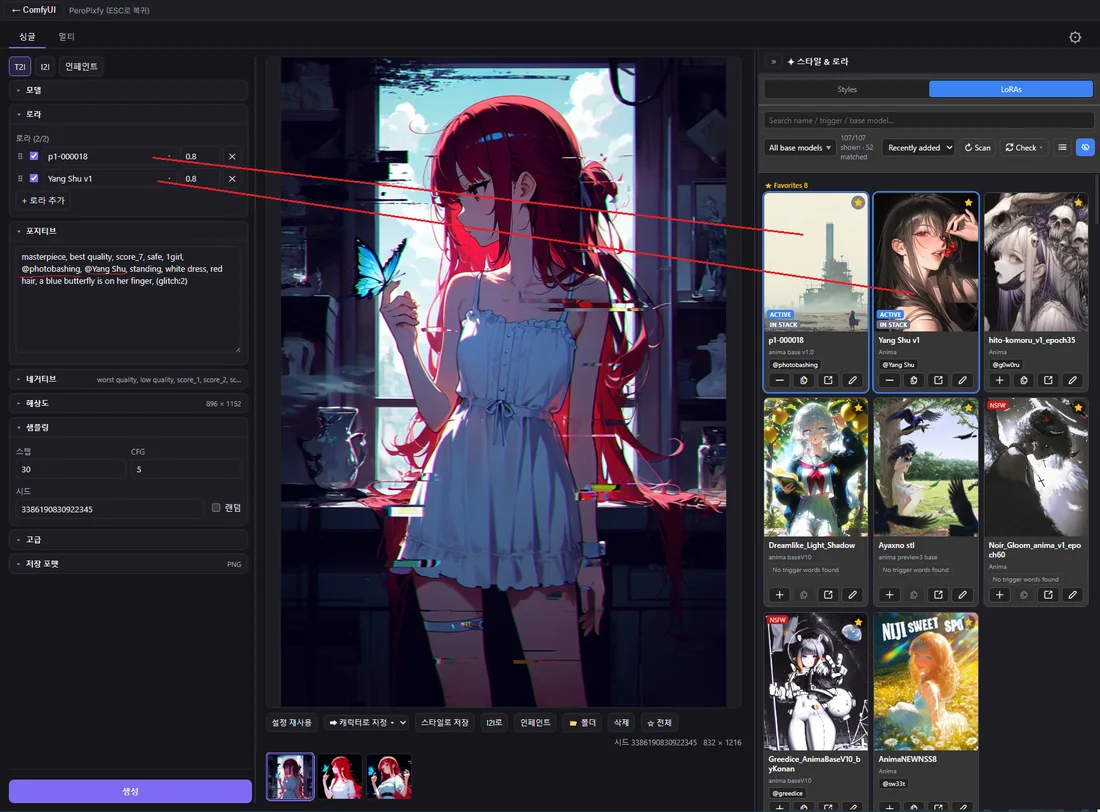Edit the Noir_Gloom_anima card with the pencil icon
This screenshot has width=1100, height=812.
click(1073, 594)
